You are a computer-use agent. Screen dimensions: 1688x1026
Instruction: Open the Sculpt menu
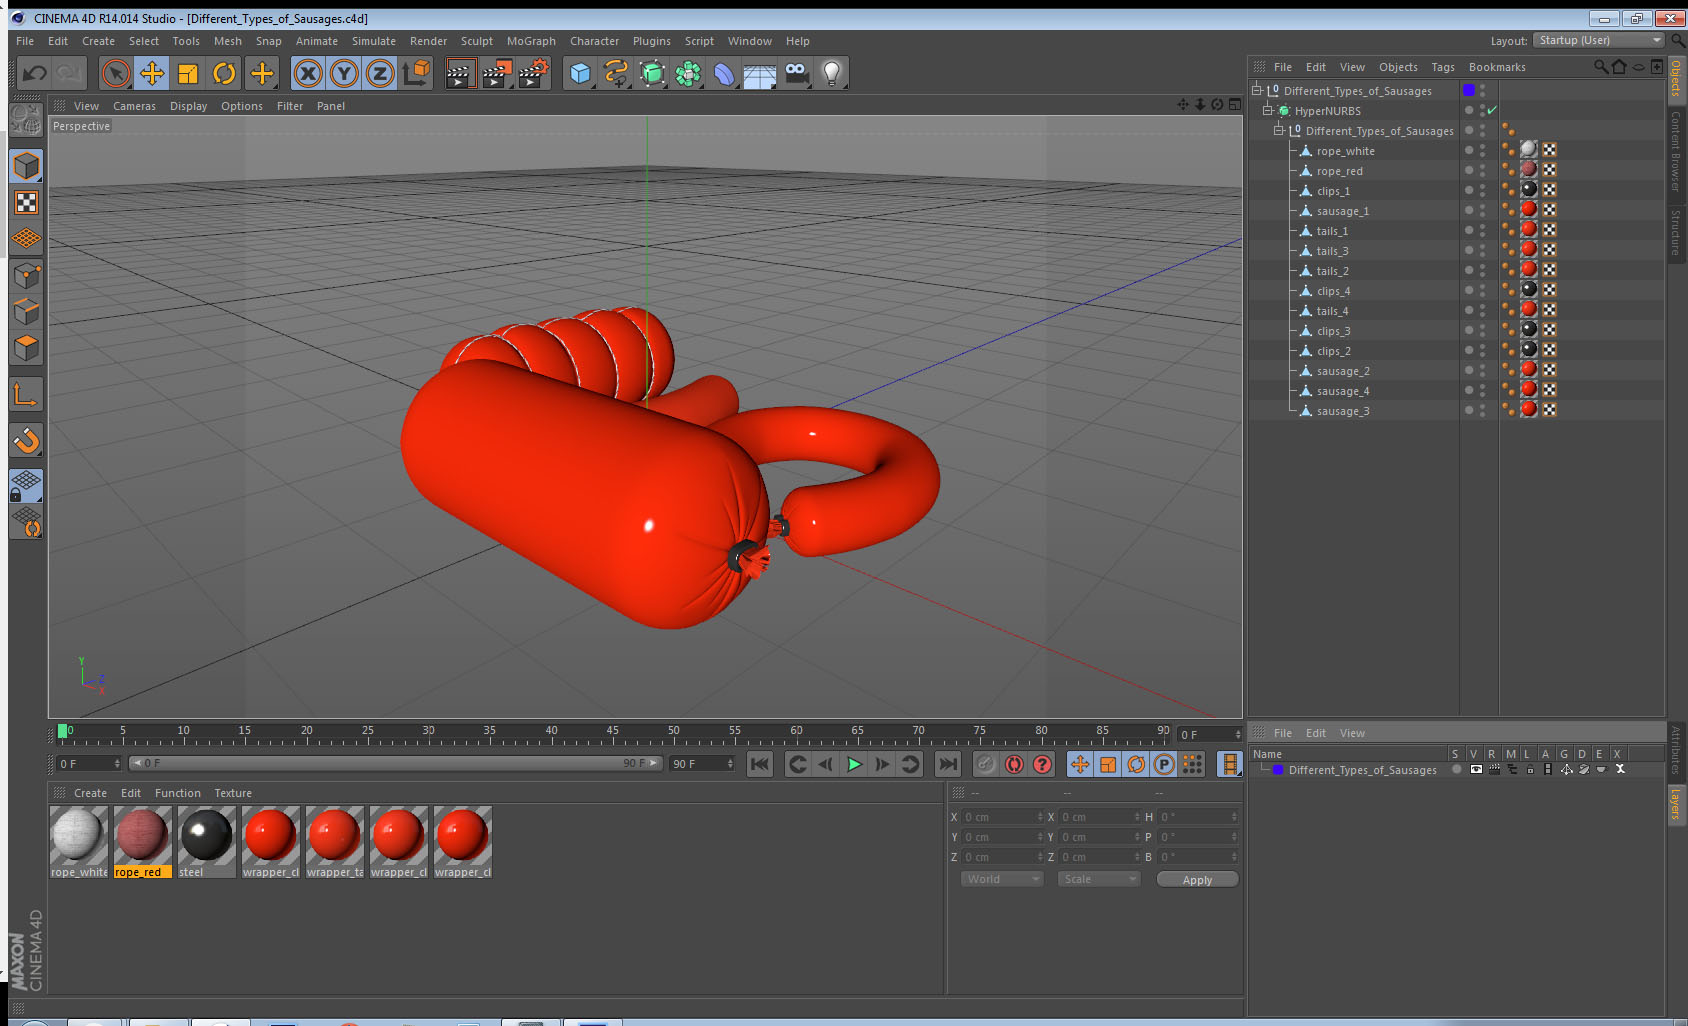476,41
